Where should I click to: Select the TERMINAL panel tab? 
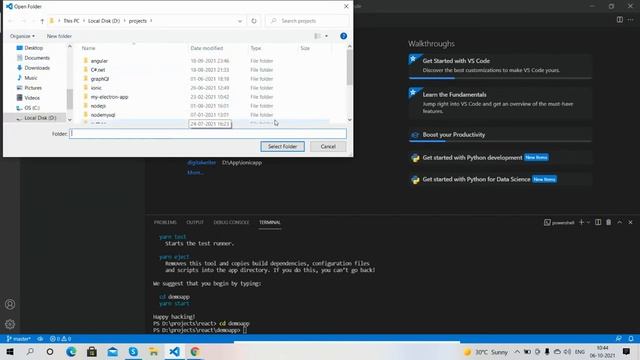click(270, 222)
